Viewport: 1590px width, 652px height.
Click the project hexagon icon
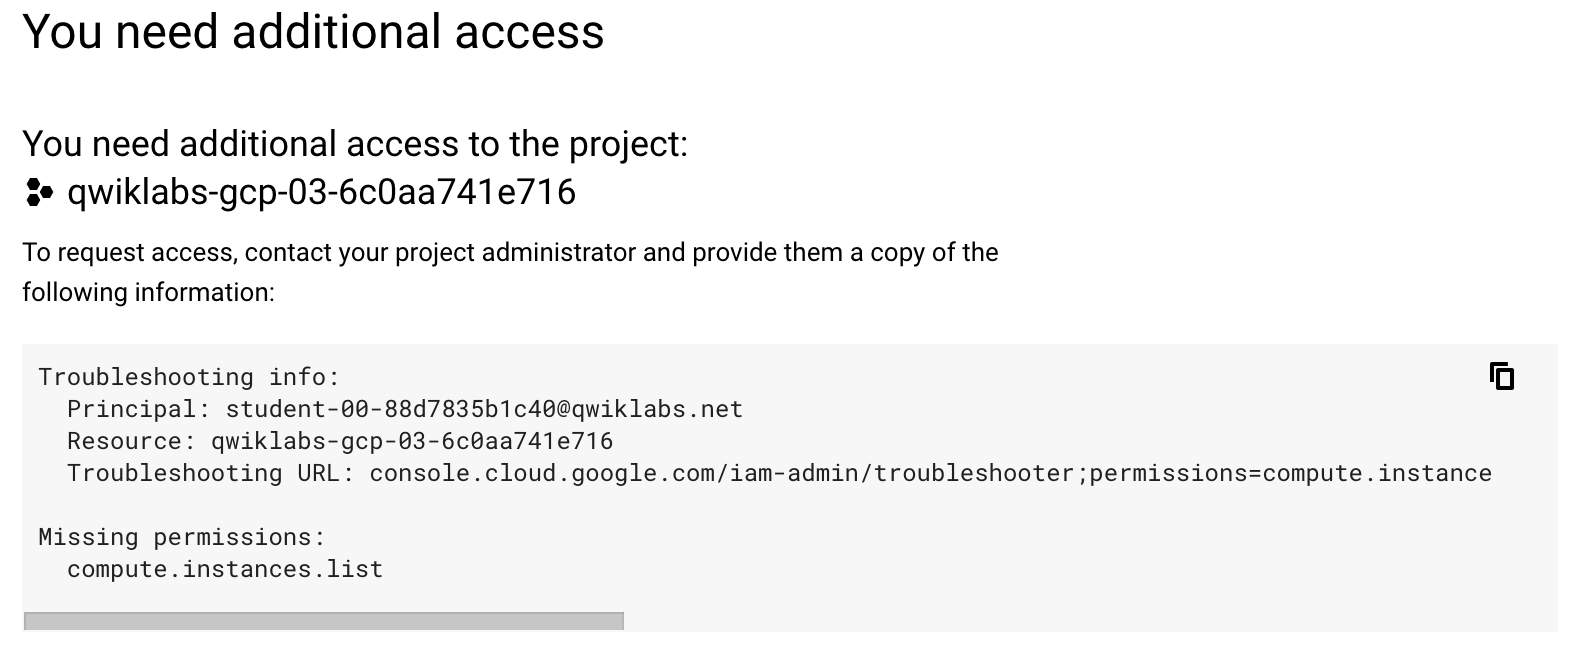tap(38, 193)
